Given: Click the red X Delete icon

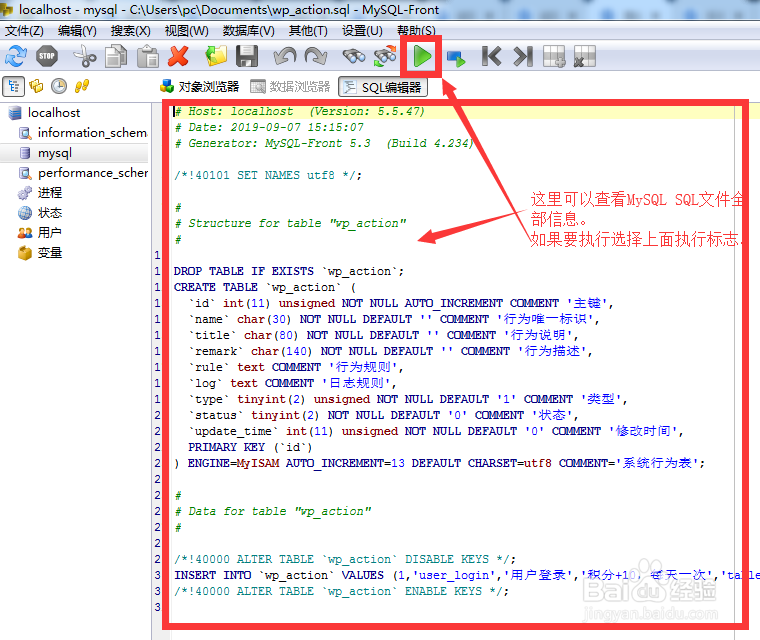Looking at the screenshot, I should click(x=178, y=56).
